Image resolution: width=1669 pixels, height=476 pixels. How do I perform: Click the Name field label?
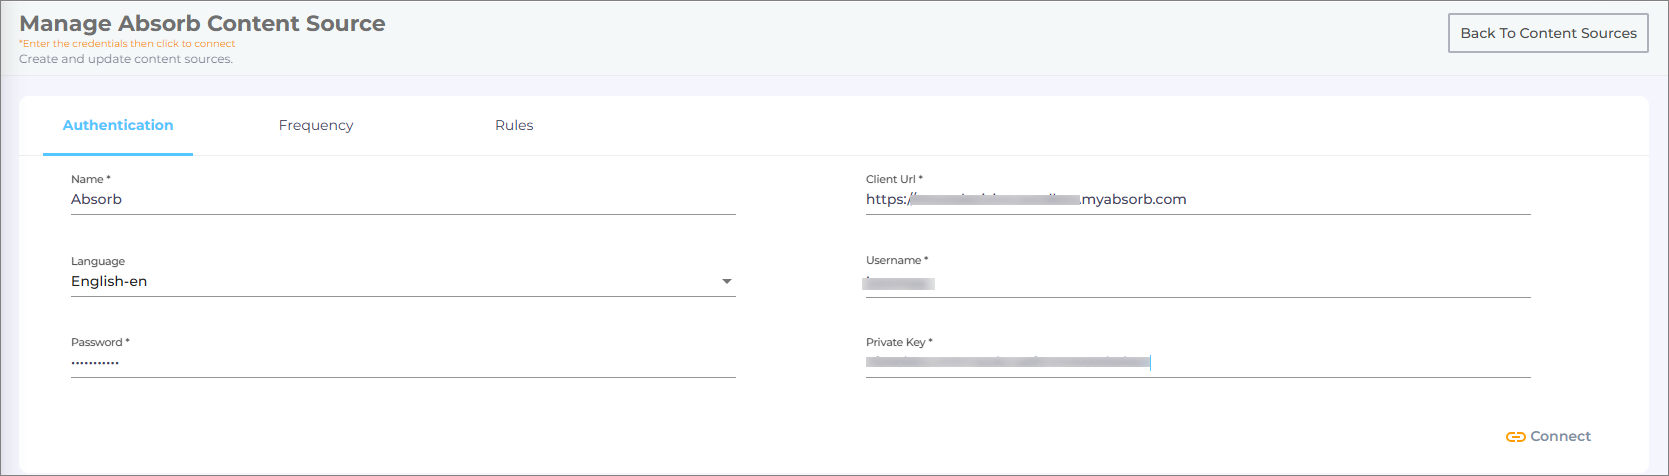point(90,179)
